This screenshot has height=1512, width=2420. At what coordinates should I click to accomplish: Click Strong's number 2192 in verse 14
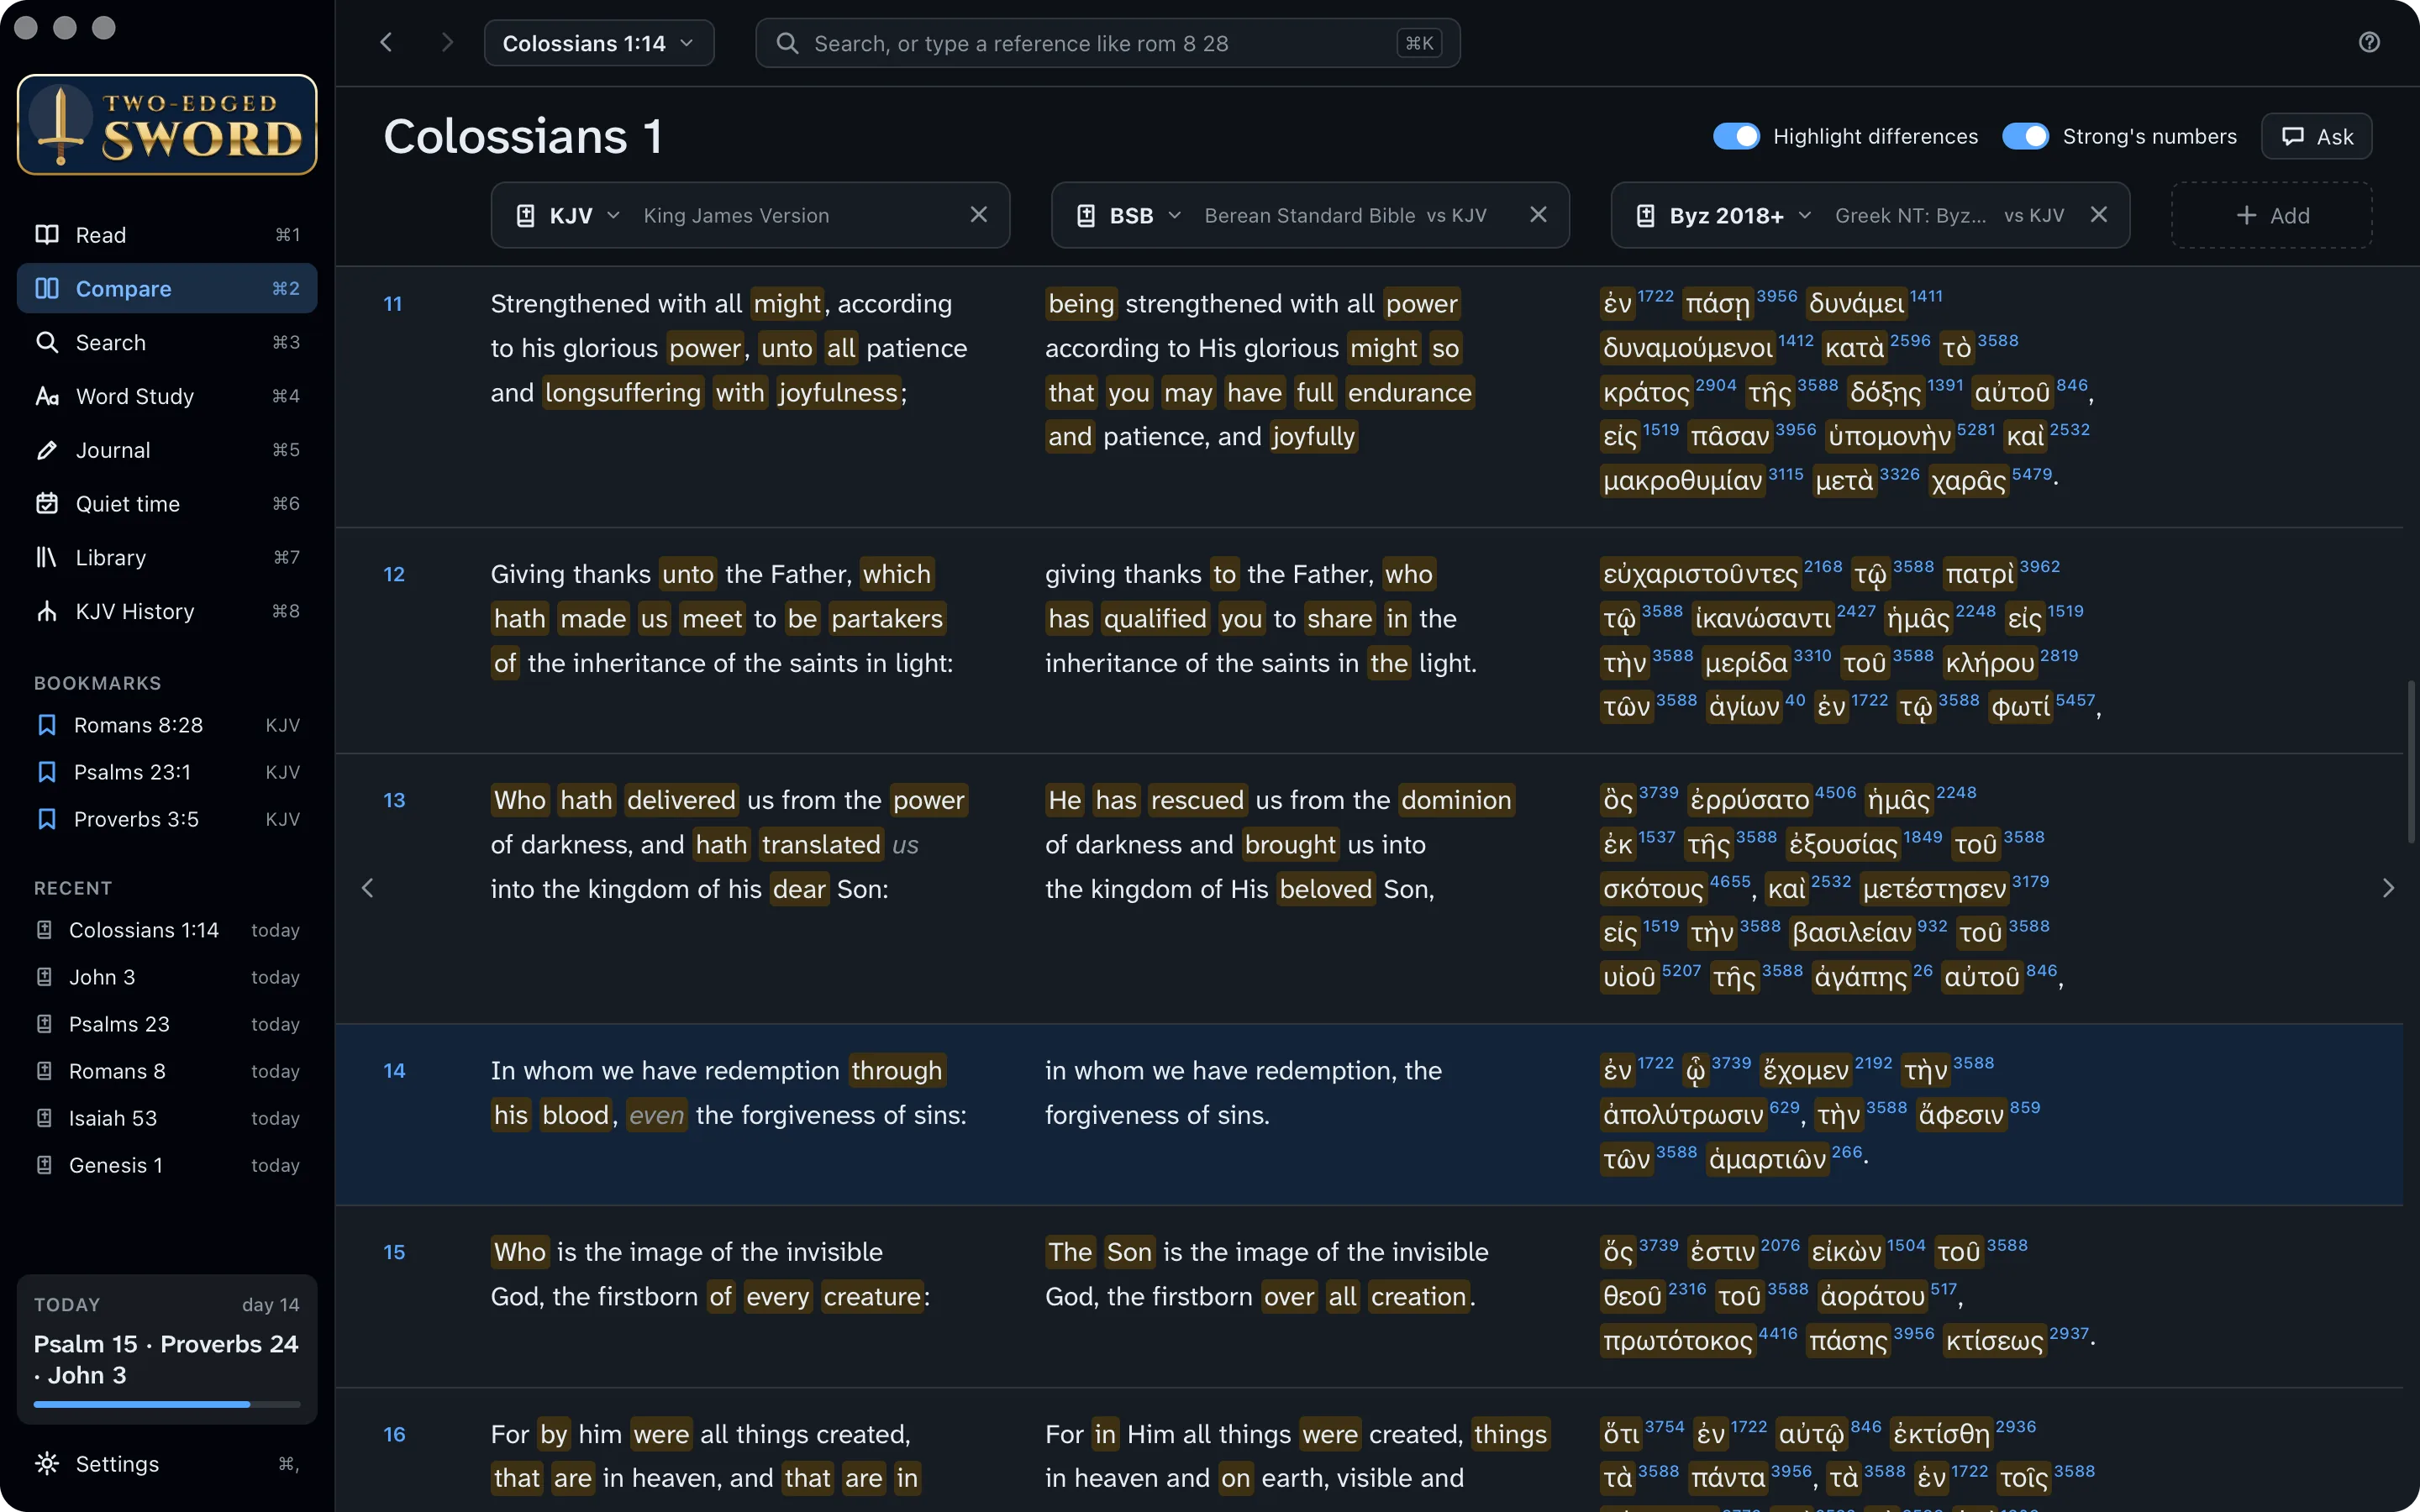[x=1873, y=1063]
